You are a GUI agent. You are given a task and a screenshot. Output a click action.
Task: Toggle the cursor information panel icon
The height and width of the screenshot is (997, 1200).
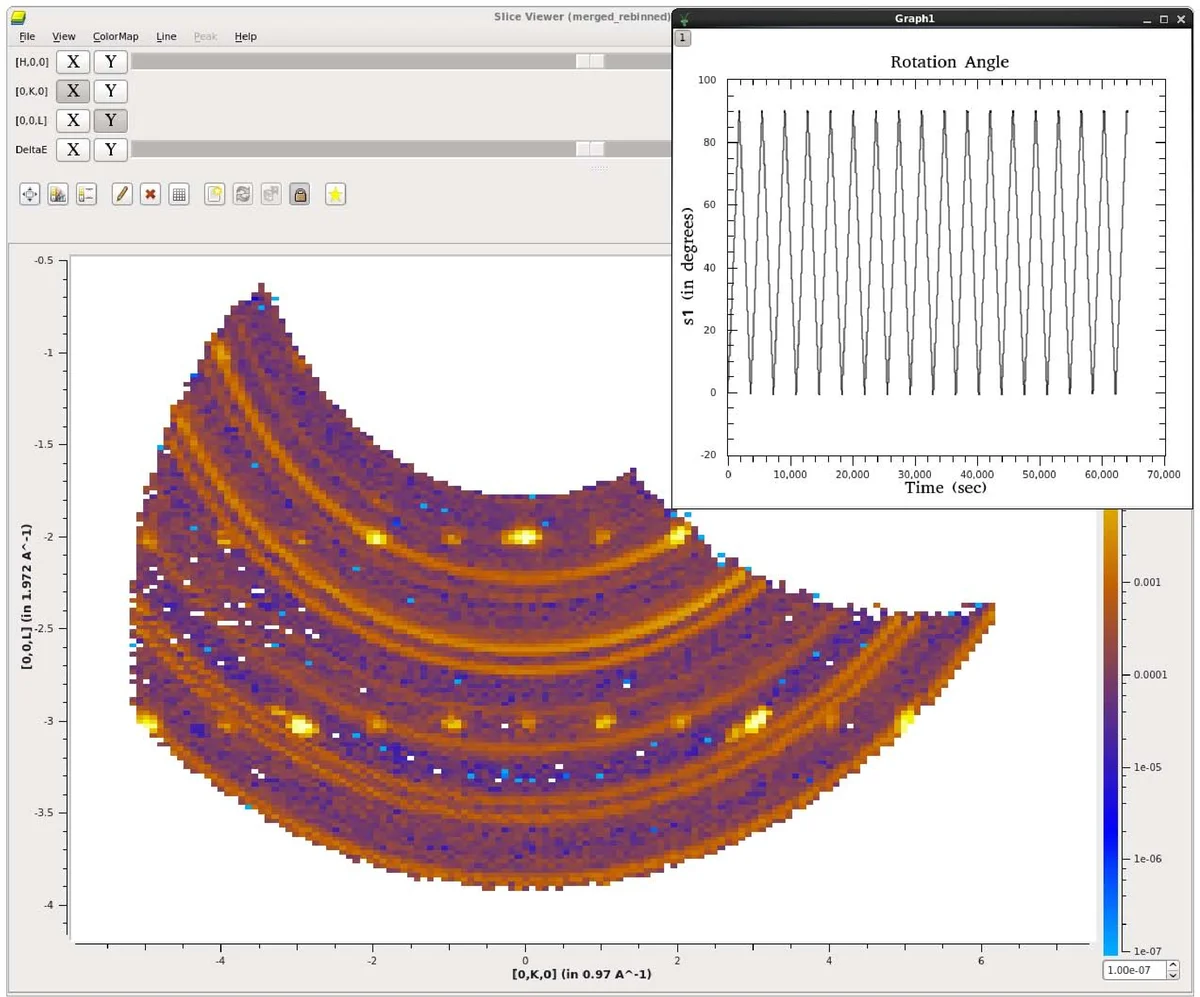(86, 194)
